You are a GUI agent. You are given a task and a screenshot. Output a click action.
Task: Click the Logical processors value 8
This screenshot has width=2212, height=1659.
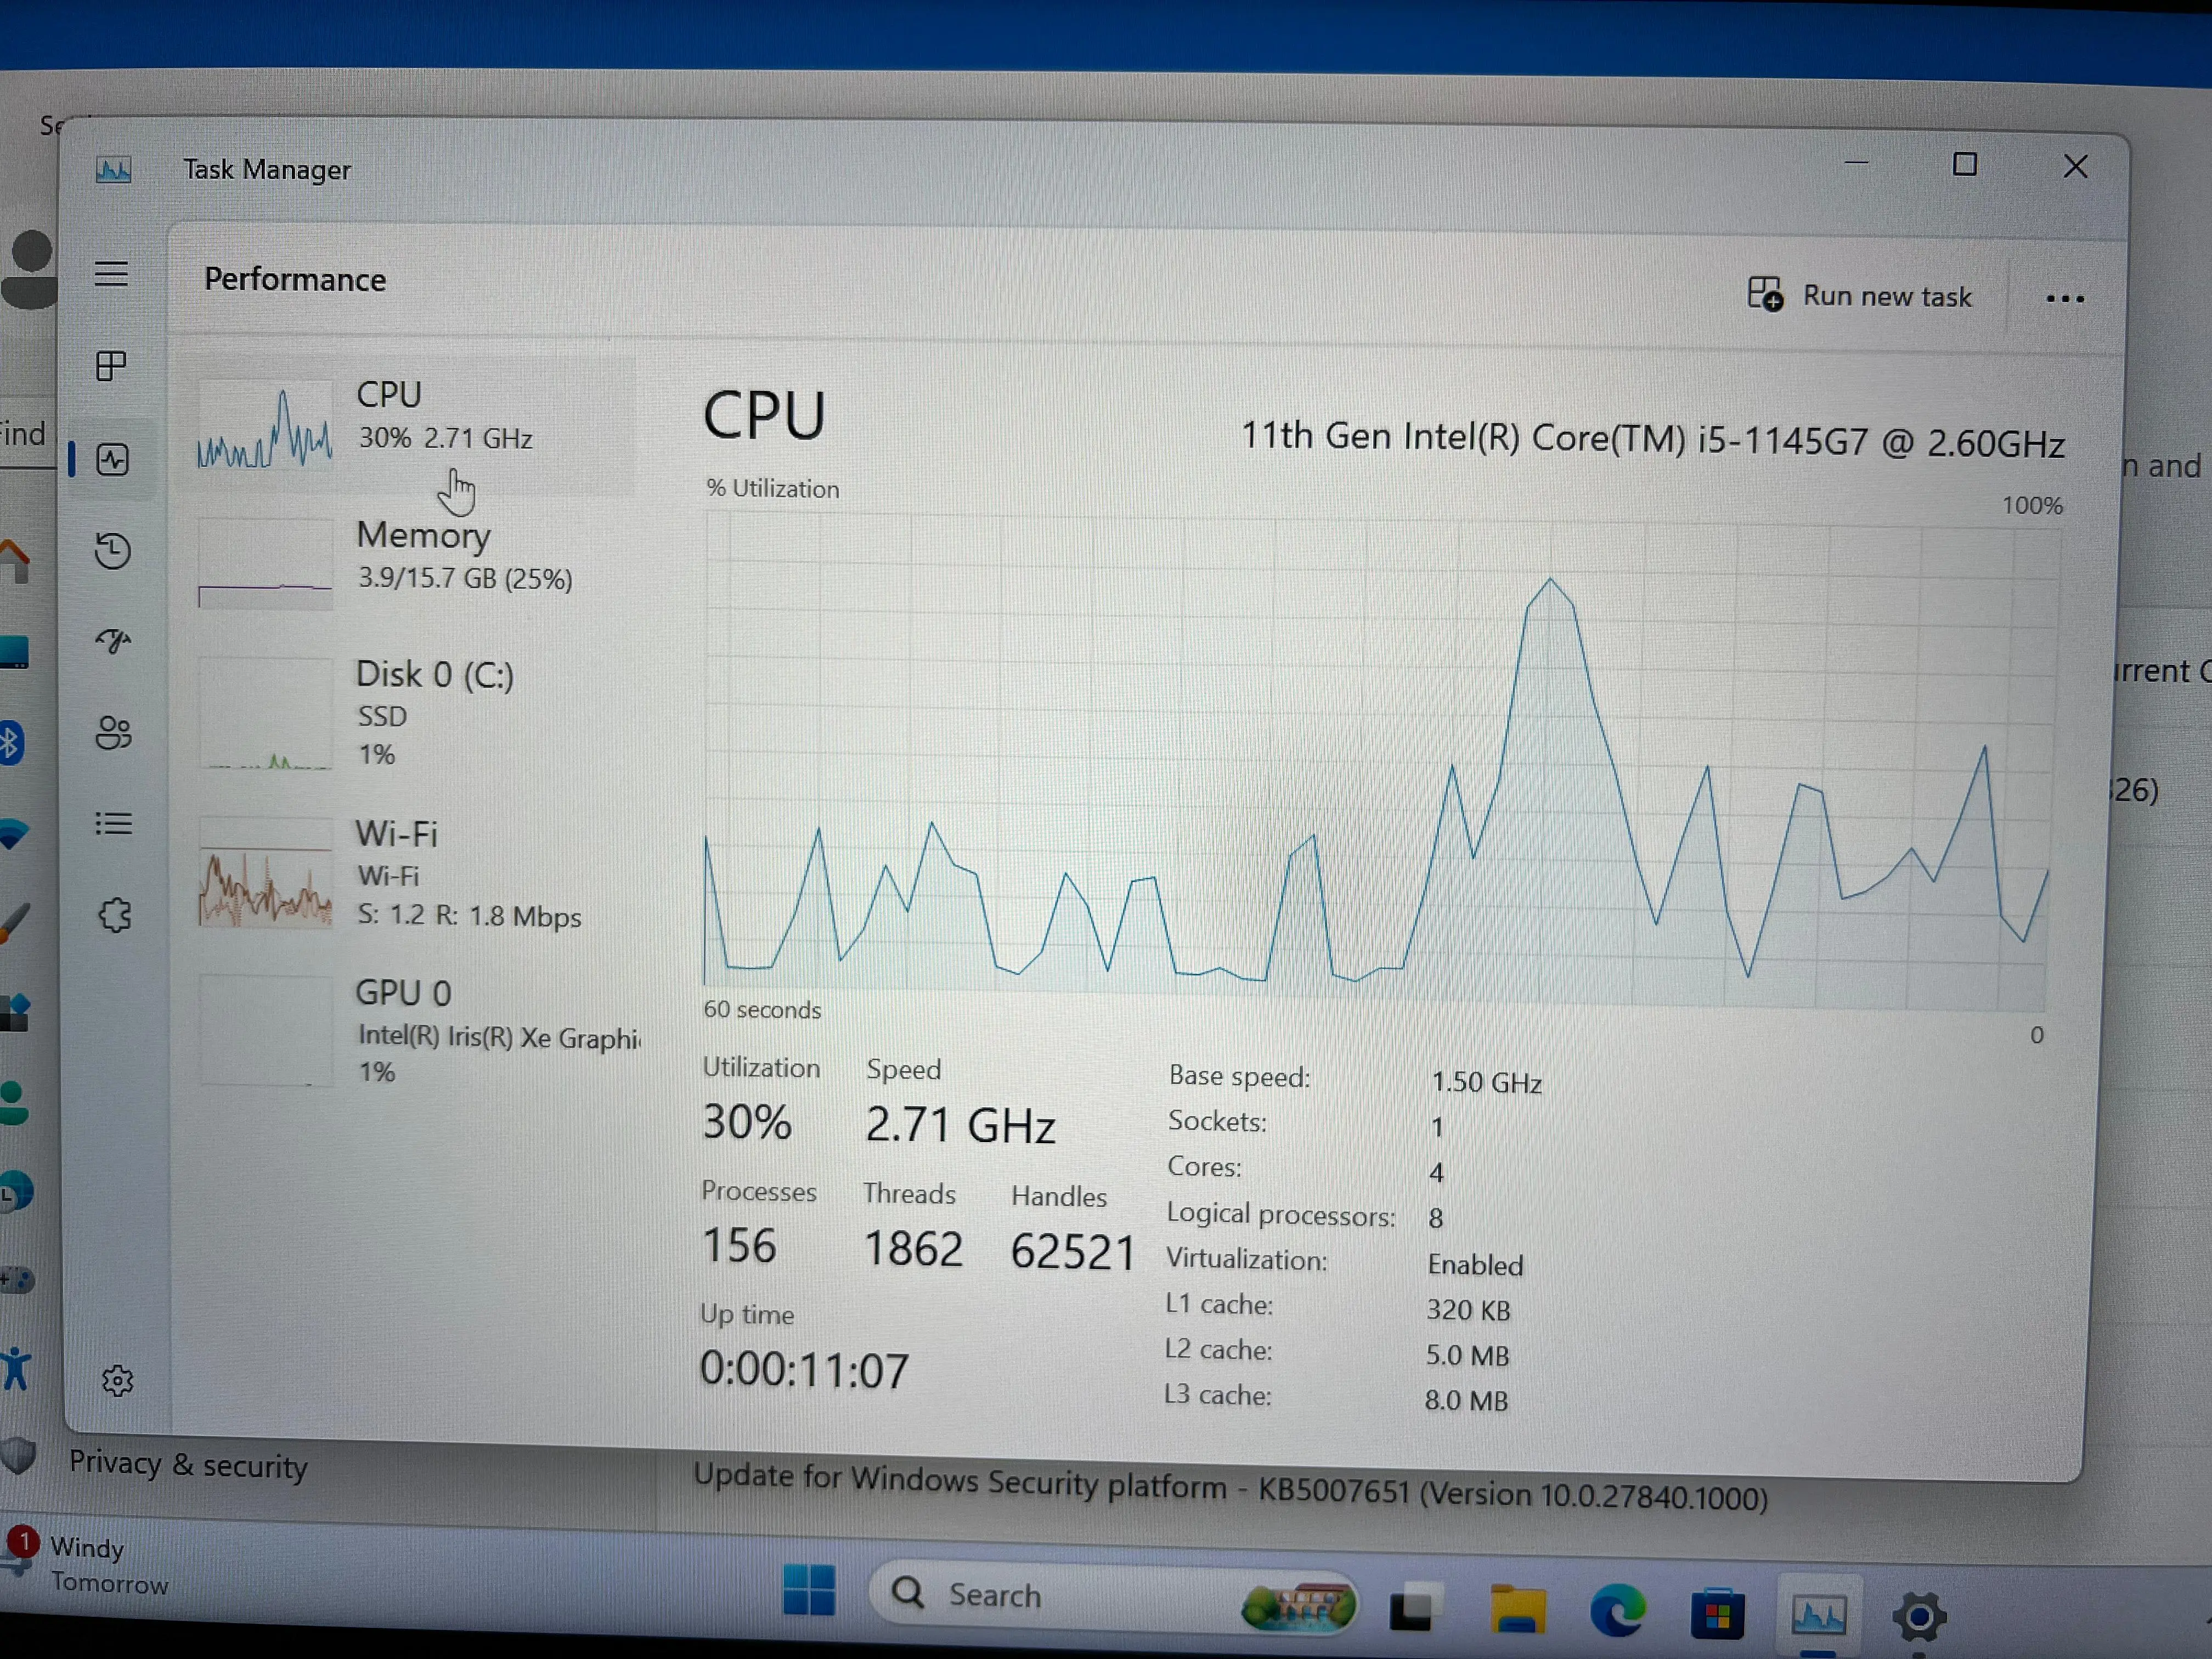pos(1436,1218)
